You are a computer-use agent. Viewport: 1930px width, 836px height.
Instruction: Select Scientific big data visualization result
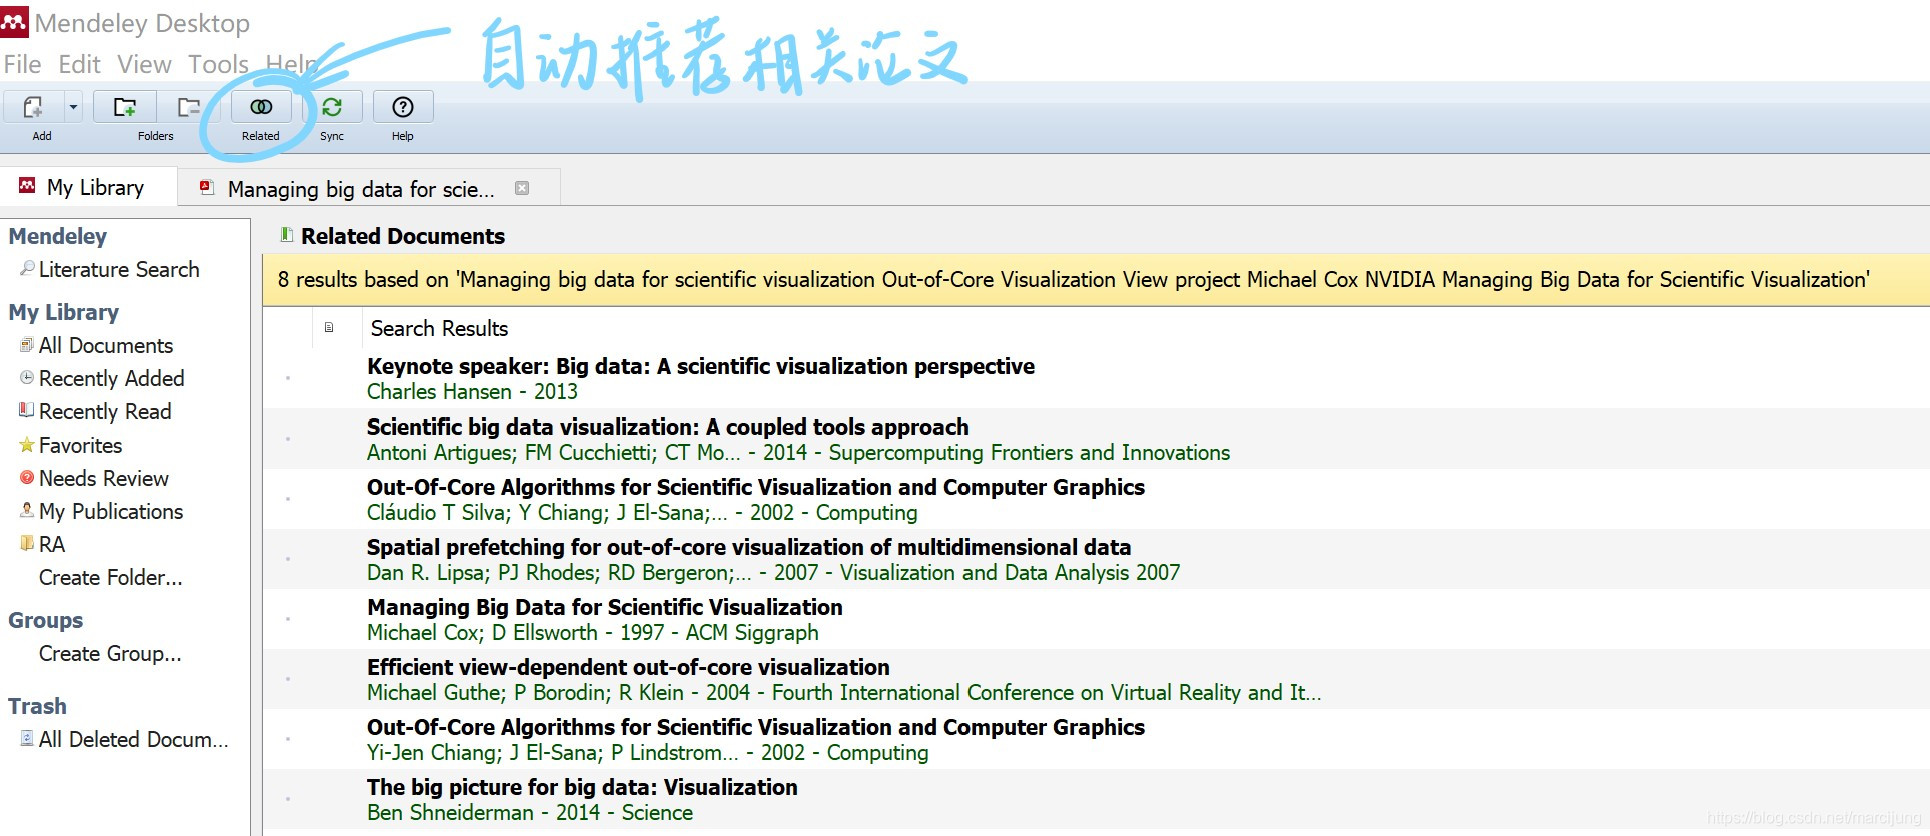(1096, 439)
